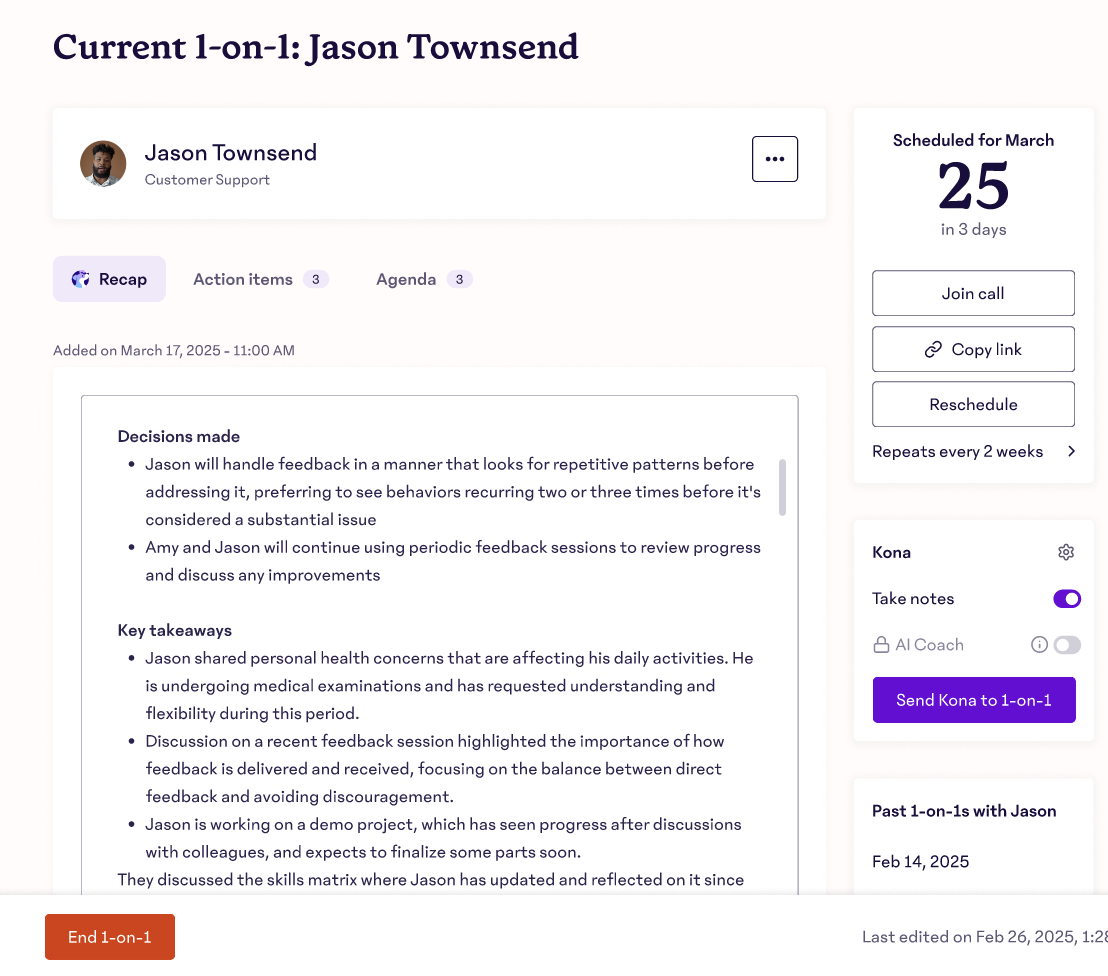Open the three-dot options menu
The image size is (1108, 976).
[774, 159]
